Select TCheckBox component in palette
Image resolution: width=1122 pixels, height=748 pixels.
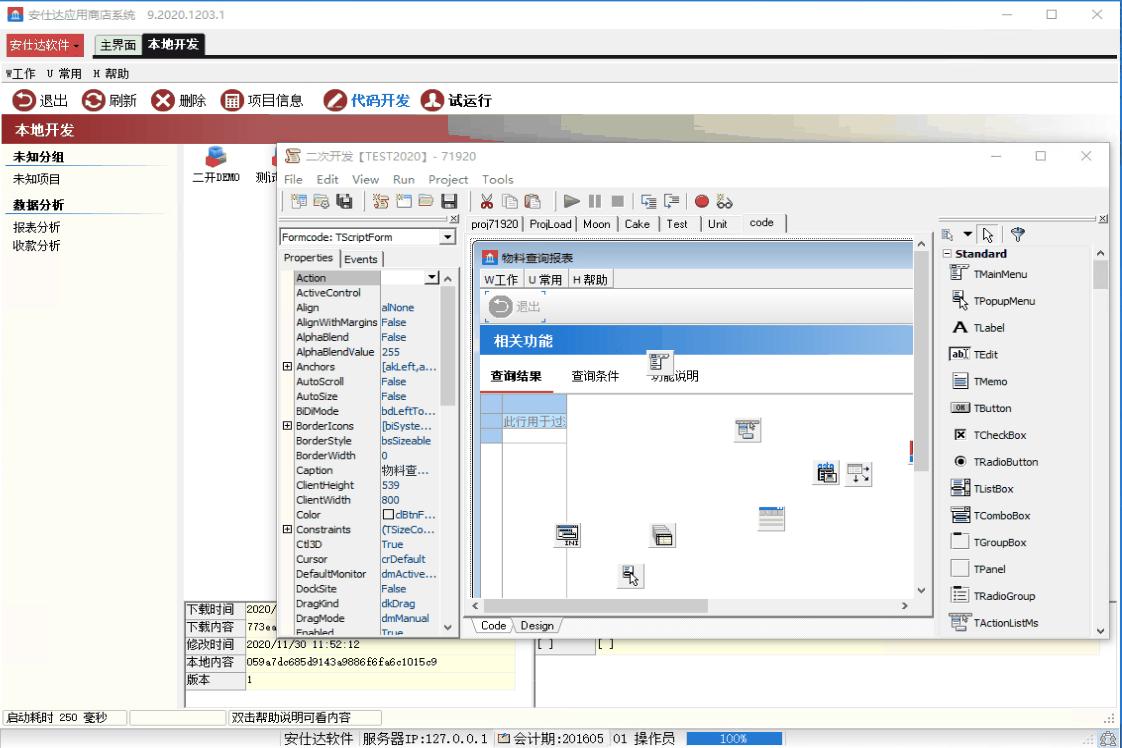tap(988, 434)
